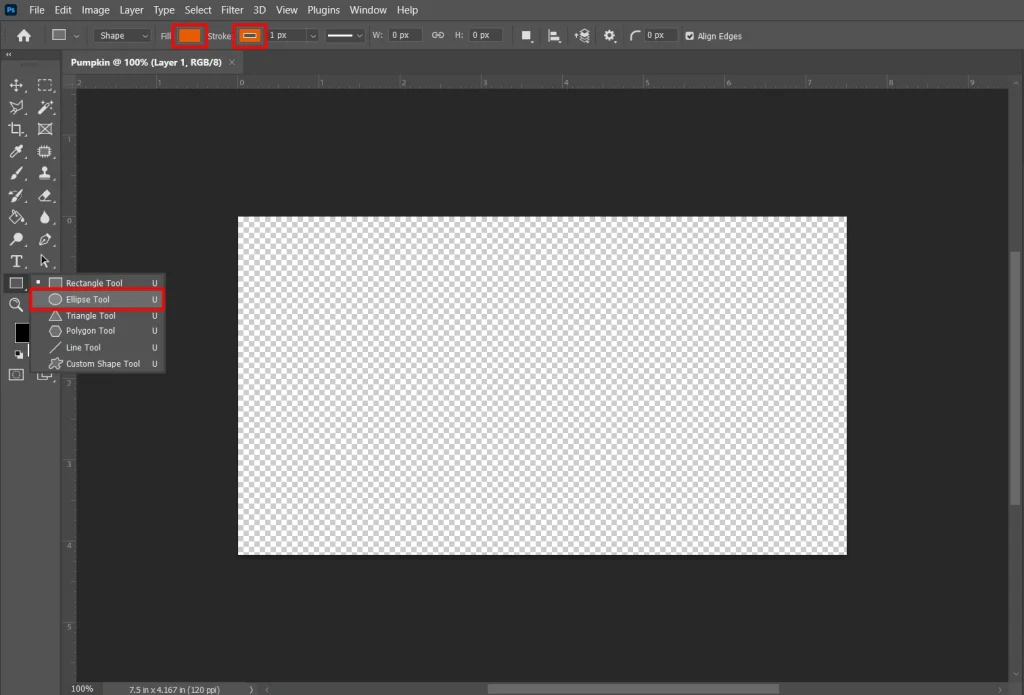Choose Rectangle Tool from flyout
Screen dimensions: 1024x695
[98, 283]
